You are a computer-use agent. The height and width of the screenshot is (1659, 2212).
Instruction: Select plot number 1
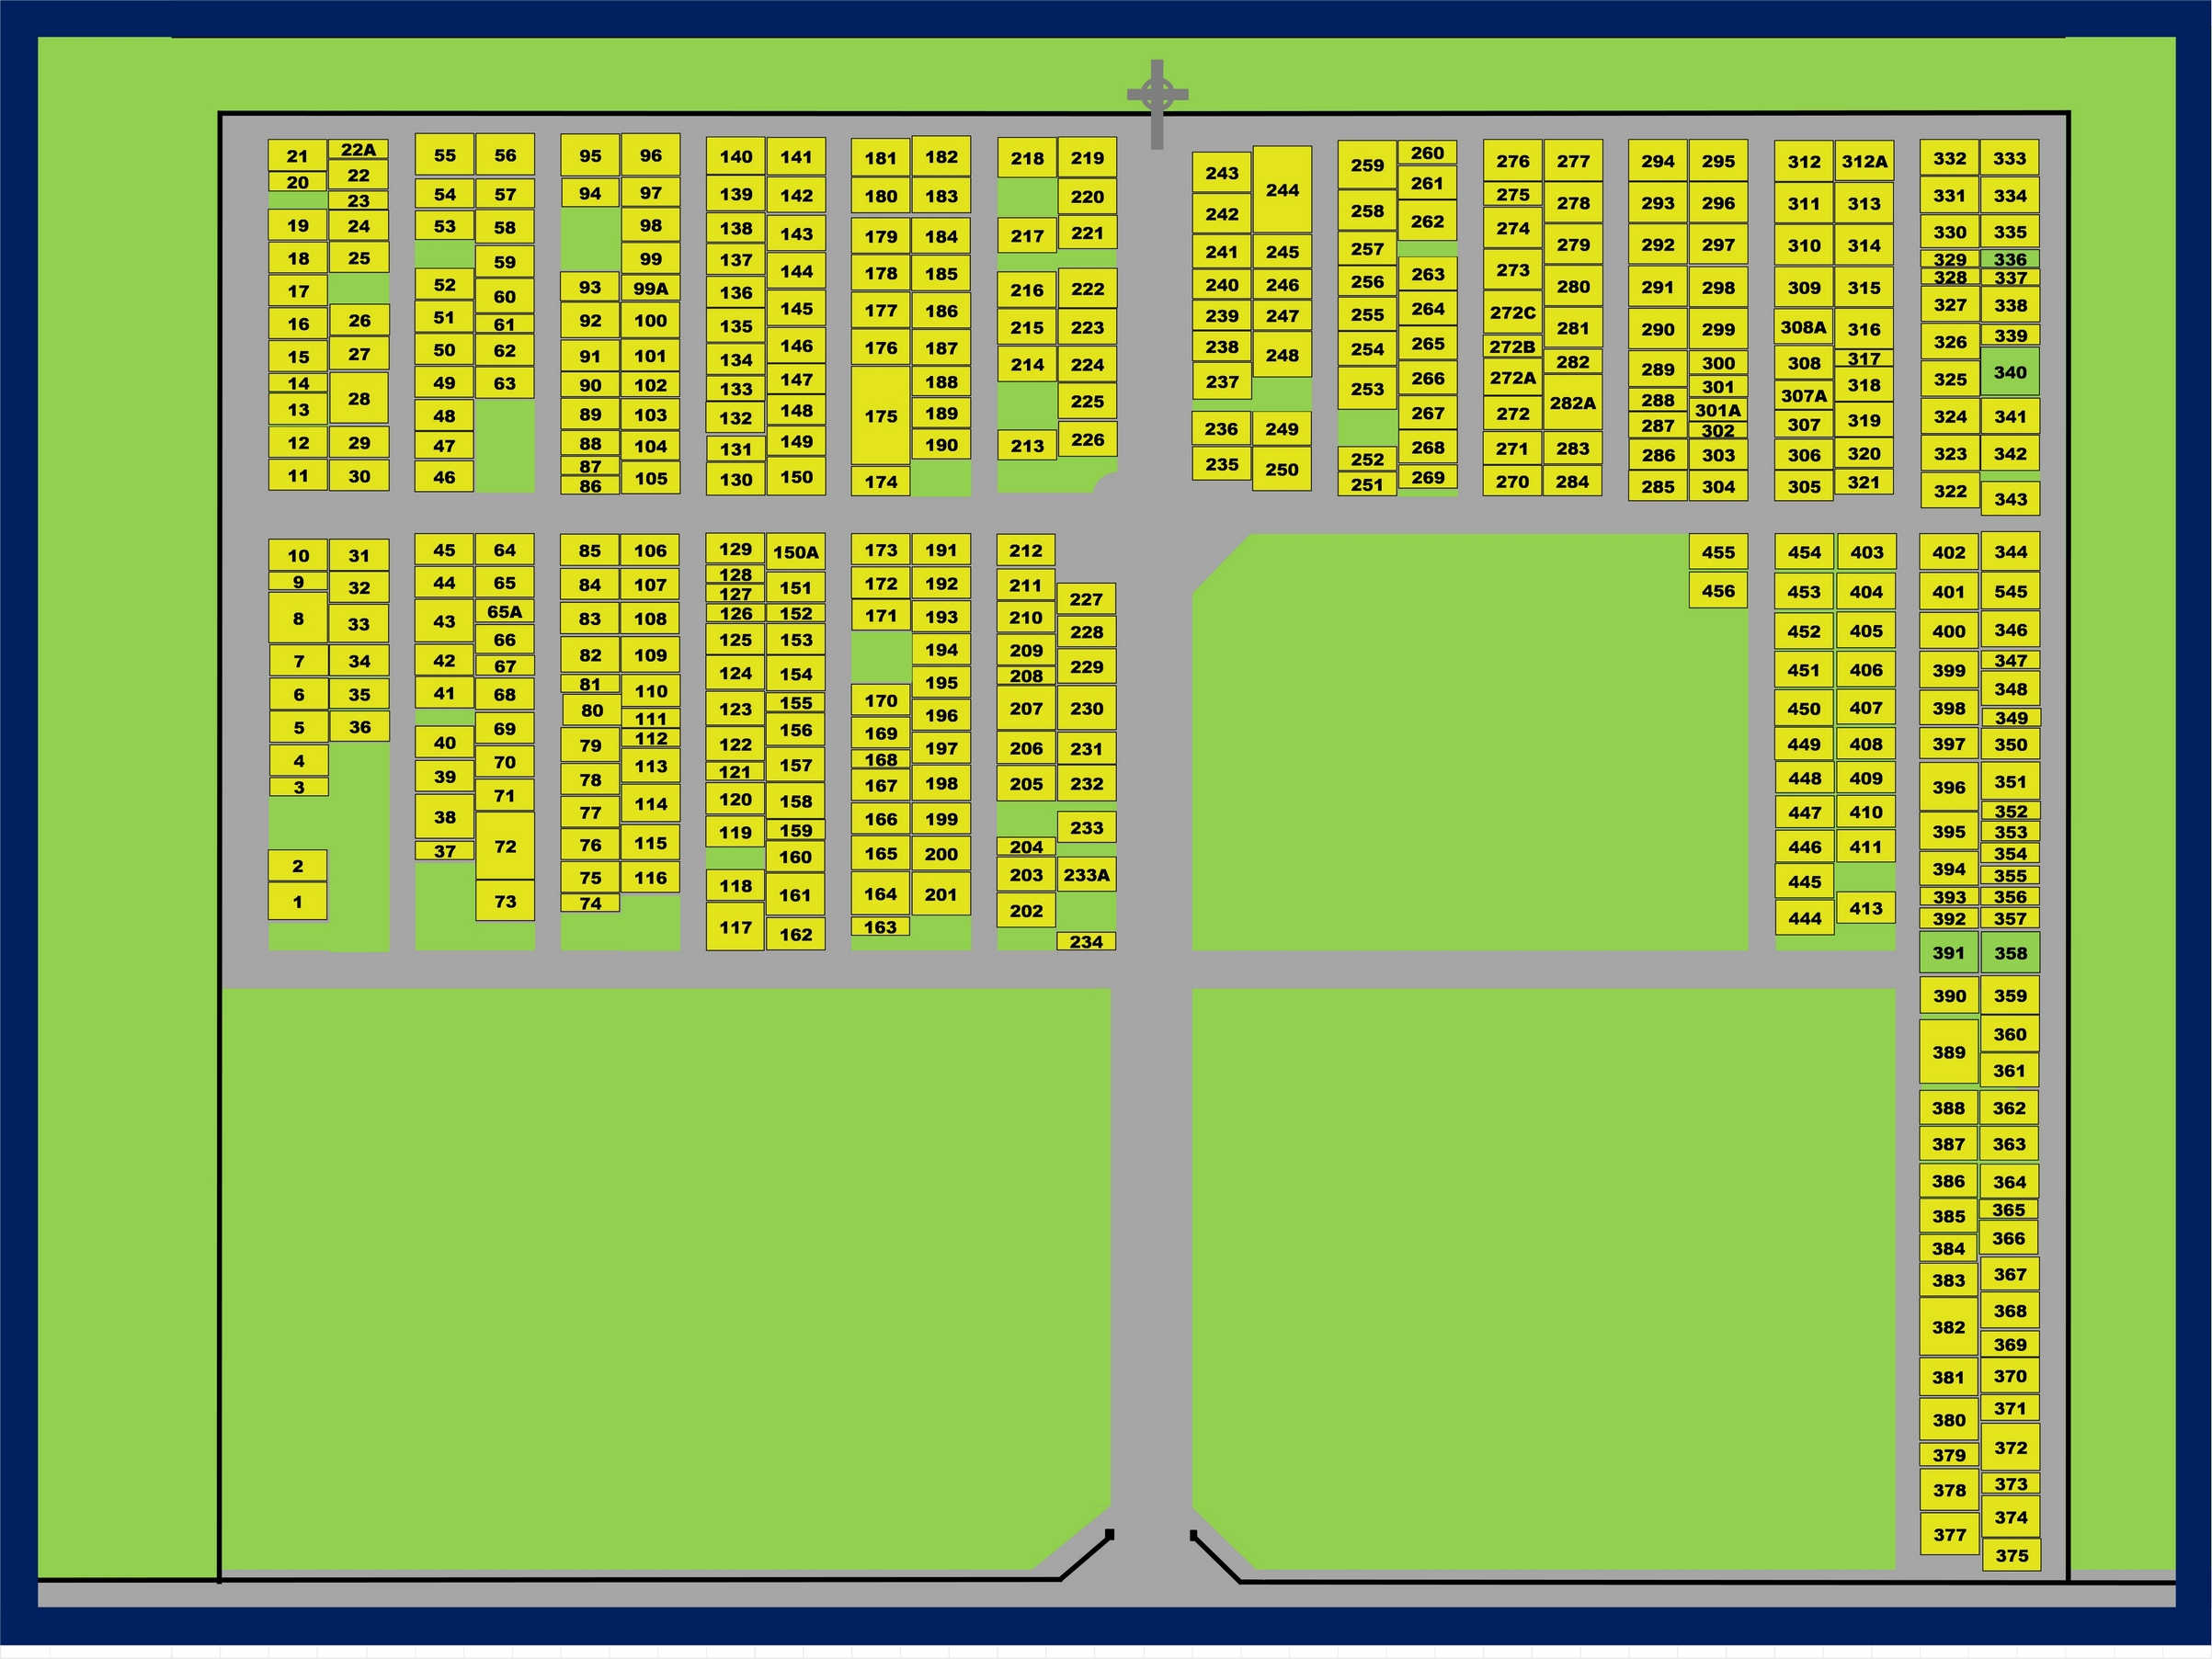297,902
